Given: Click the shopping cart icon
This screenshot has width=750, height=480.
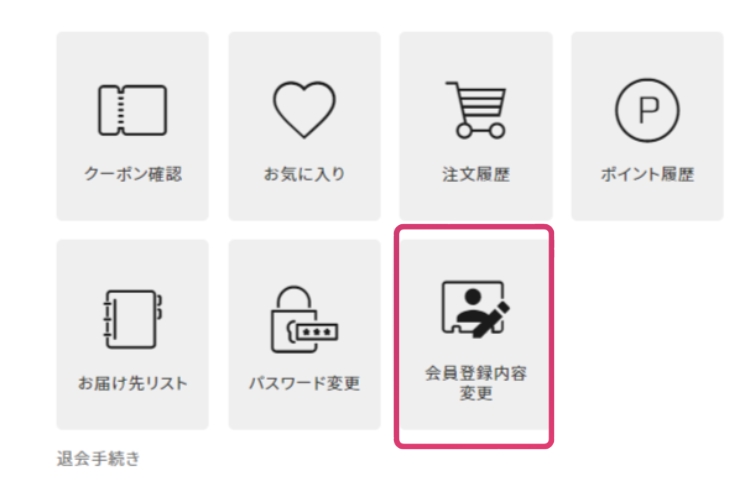Looking at the screenshot, I should (476, 110).
